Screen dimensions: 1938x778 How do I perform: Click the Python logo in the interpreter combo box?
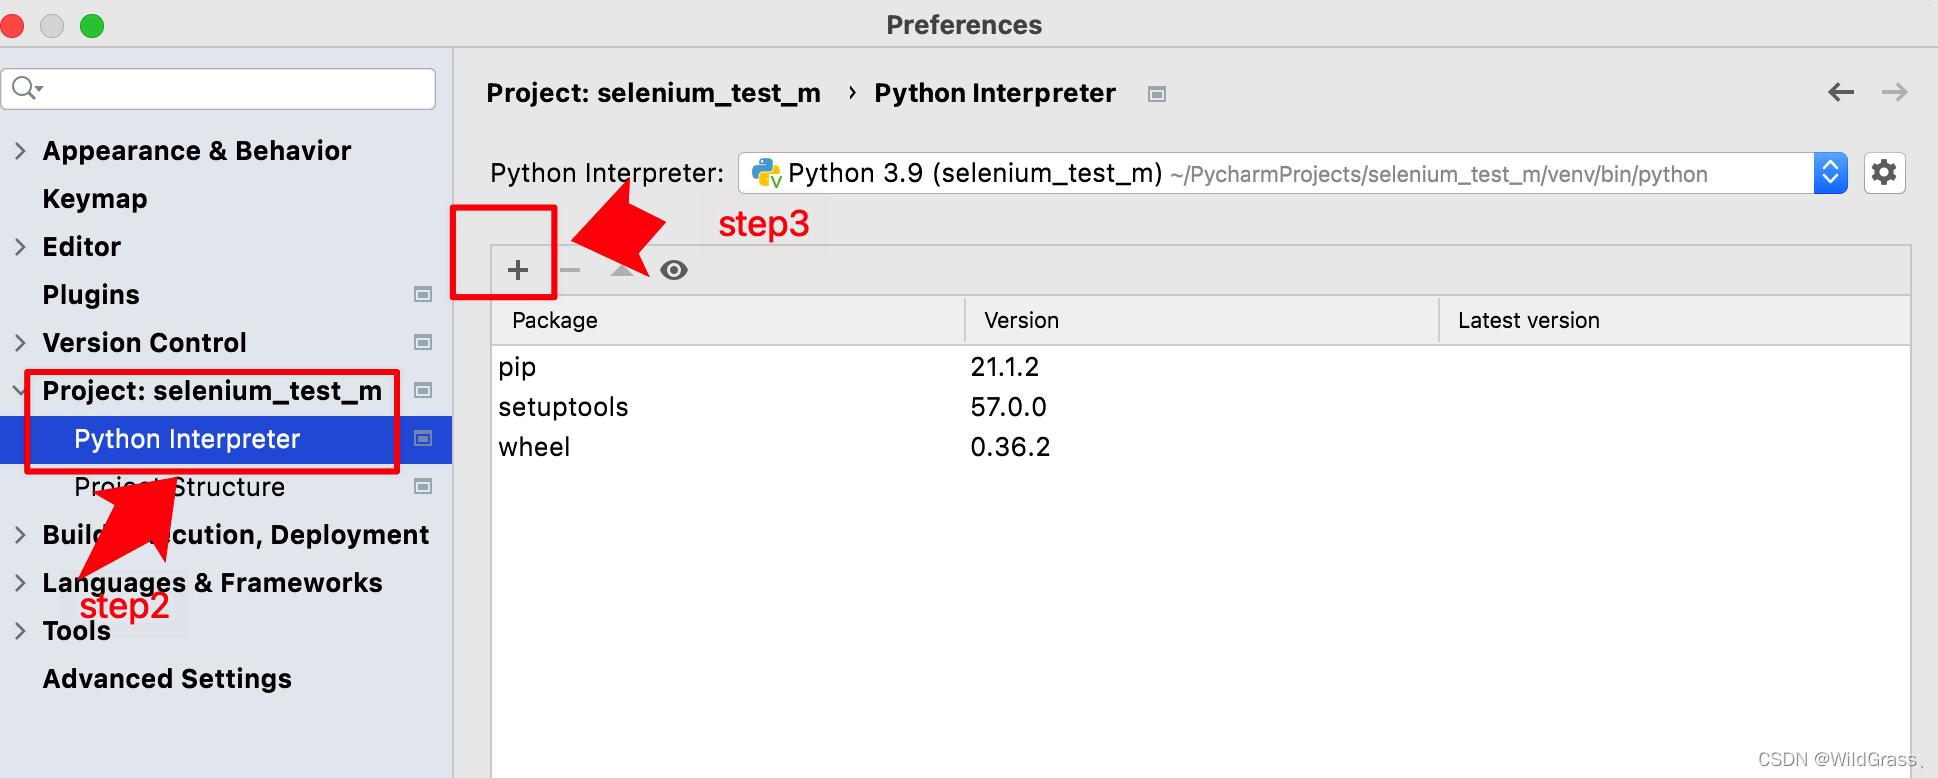(x=766, y=173)
